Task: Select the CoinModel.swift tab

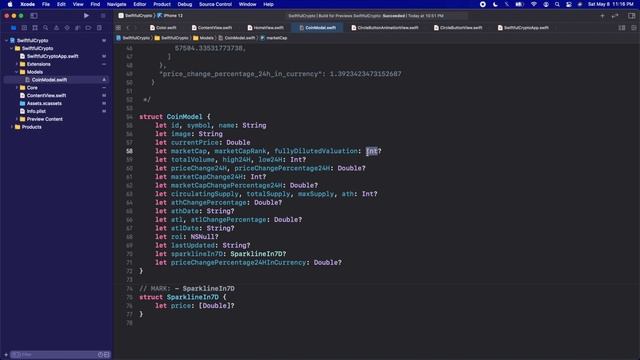Action: click(317, 28)
